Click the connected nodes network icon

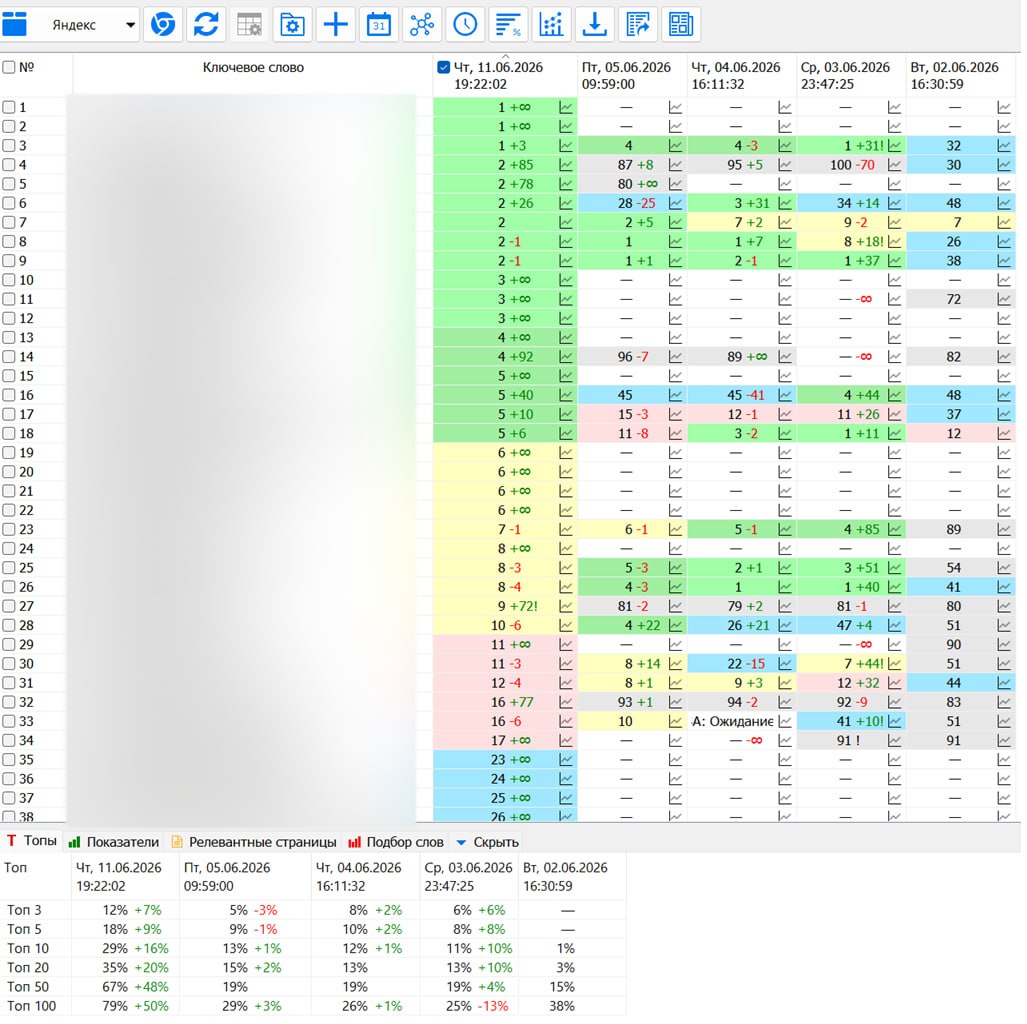(x=422, y=24)
